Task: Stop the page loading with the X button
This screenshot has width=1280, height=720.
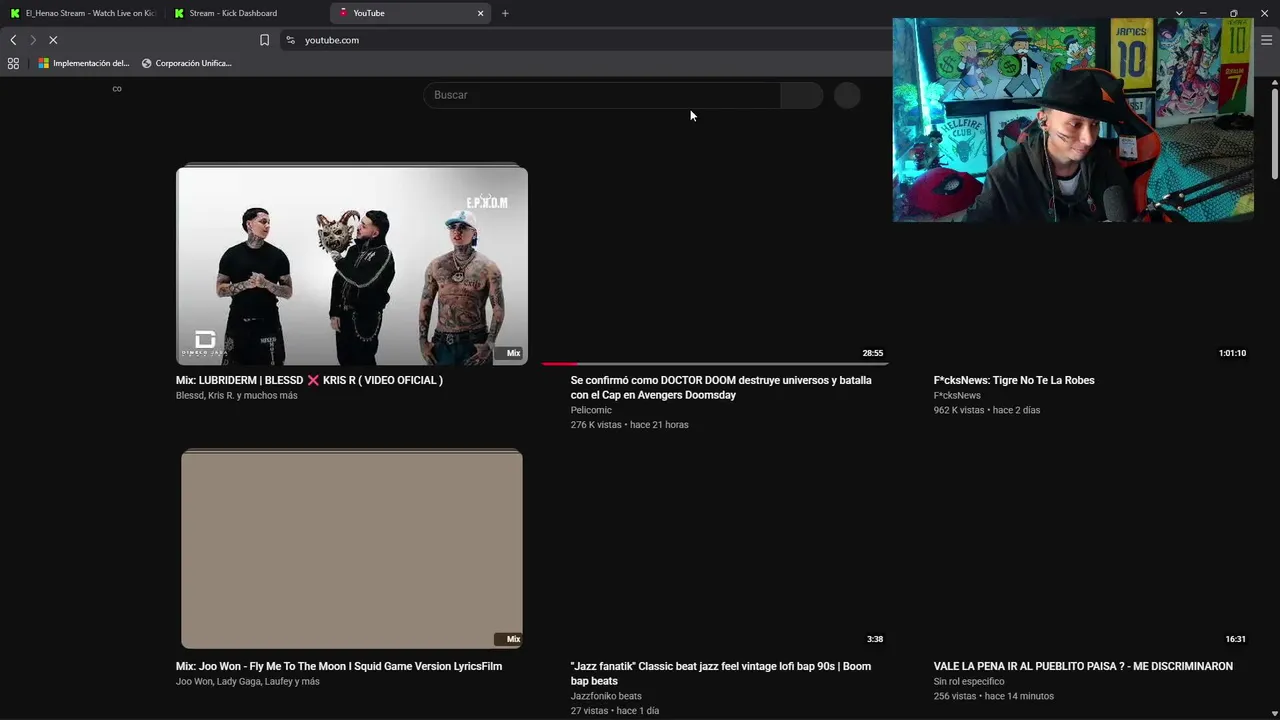Action: coord(53,40)
